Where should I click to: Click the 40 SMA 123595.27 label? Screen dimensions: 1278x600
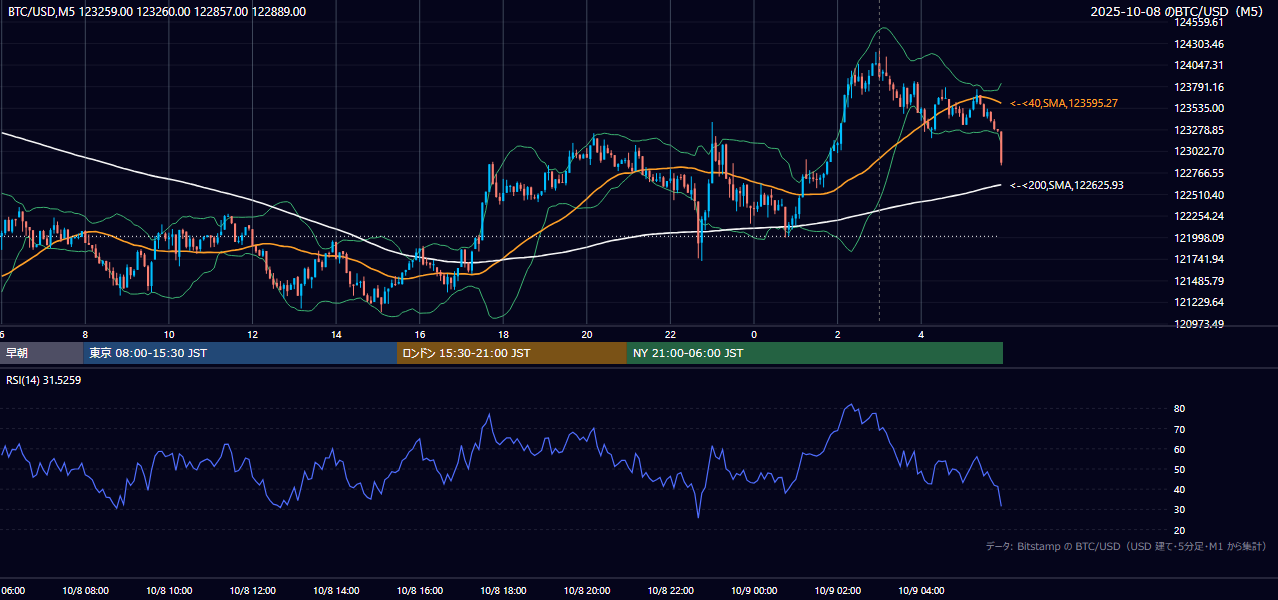coord(1064,103)
